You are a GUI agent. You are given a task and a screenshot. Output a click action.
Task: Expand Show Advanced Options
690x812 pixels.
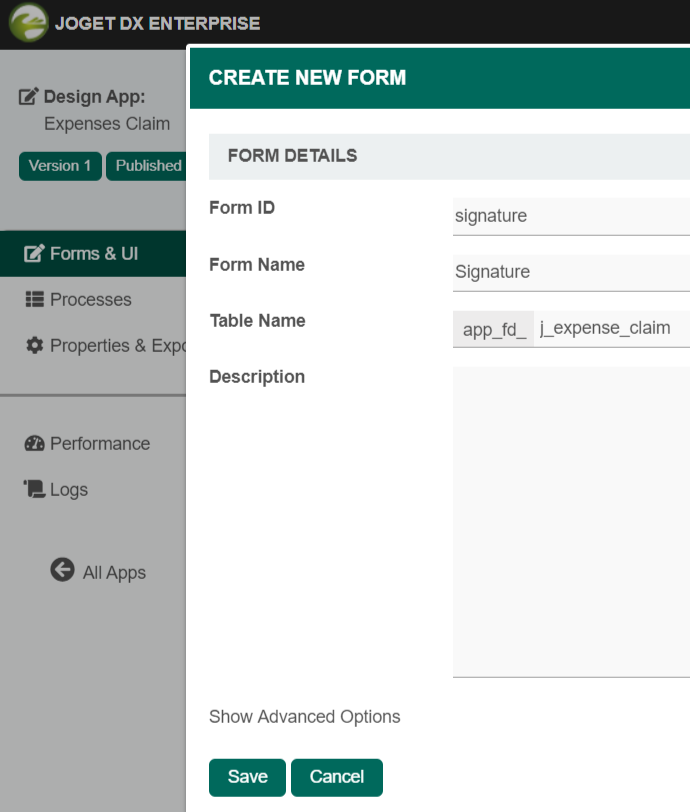pos(304,717)
